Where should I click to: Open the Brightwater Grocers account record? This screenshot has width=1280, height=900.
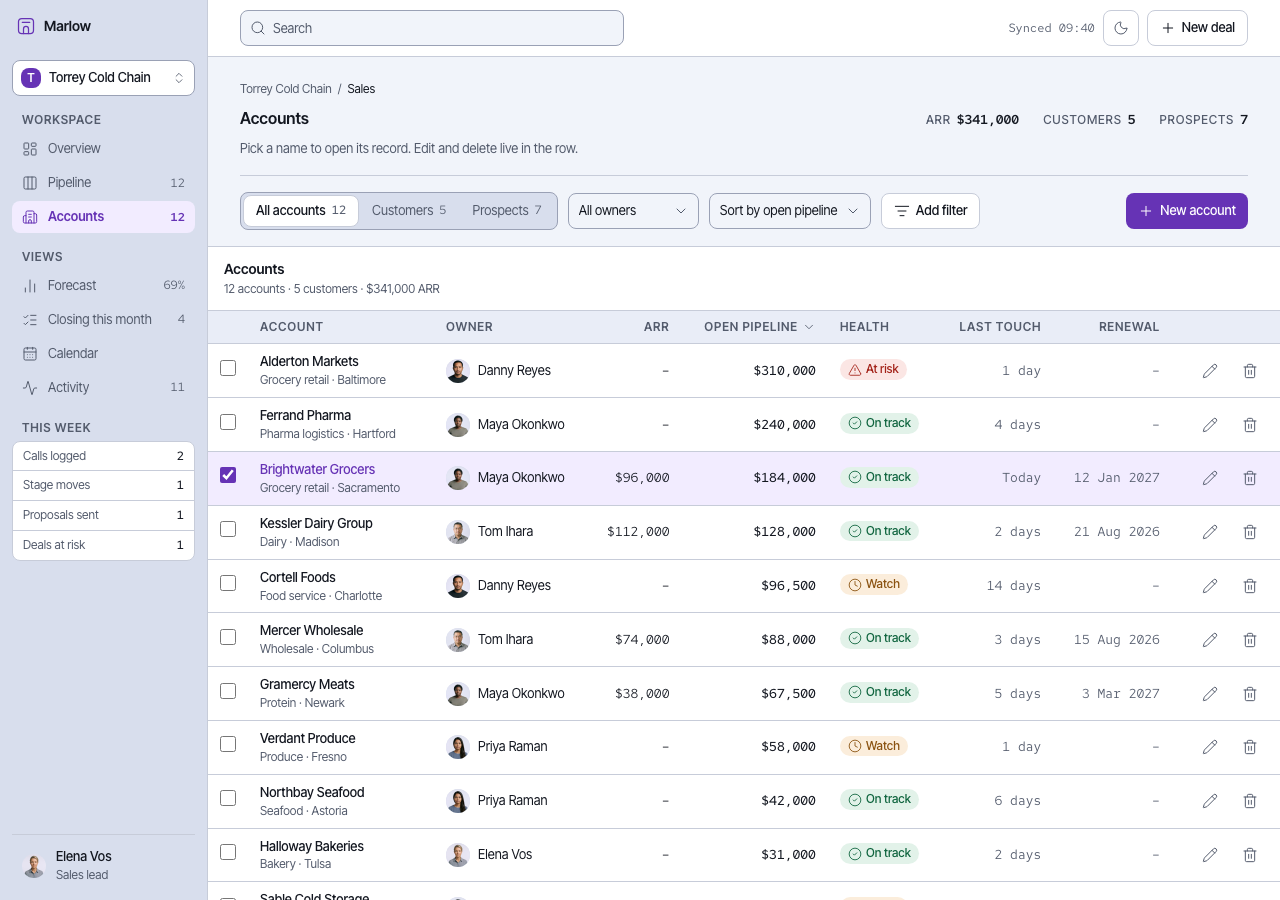click(x=317, y=469)
